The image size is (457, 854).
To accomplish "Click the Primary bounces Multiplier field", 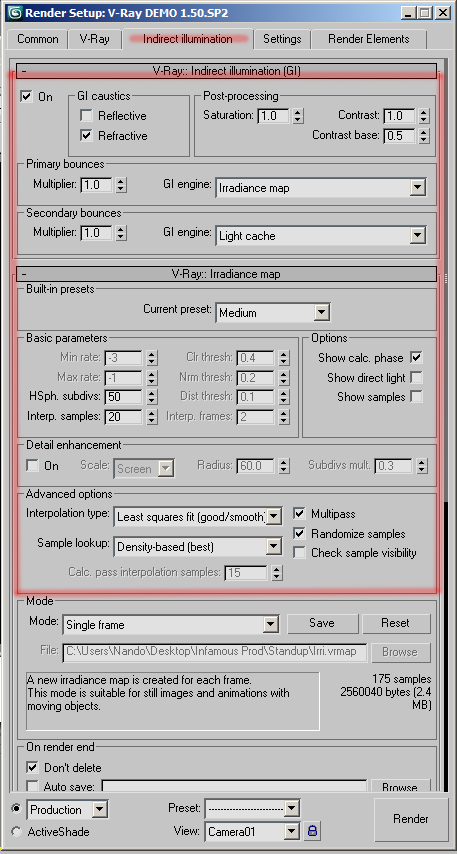I will [96, 185].
